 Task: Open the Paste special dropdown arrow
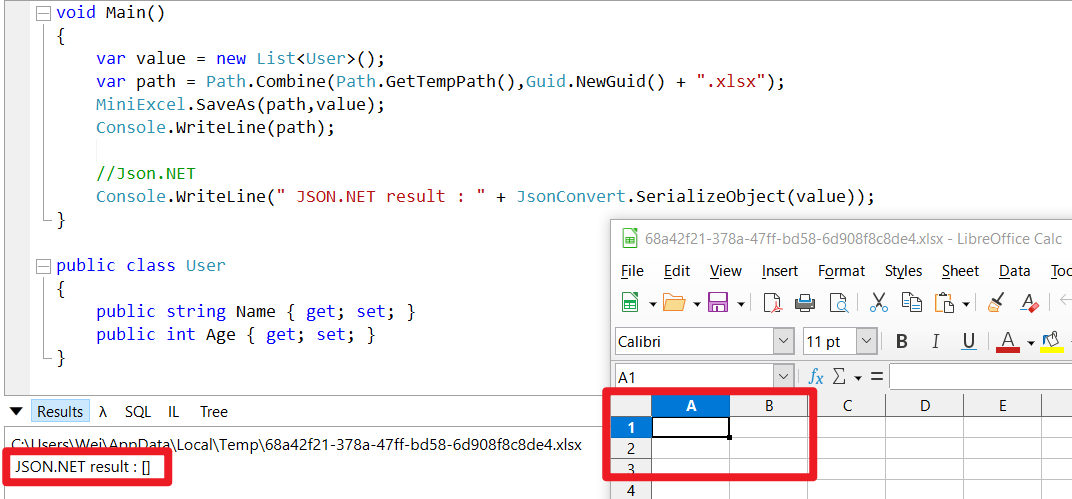[965, 303]
